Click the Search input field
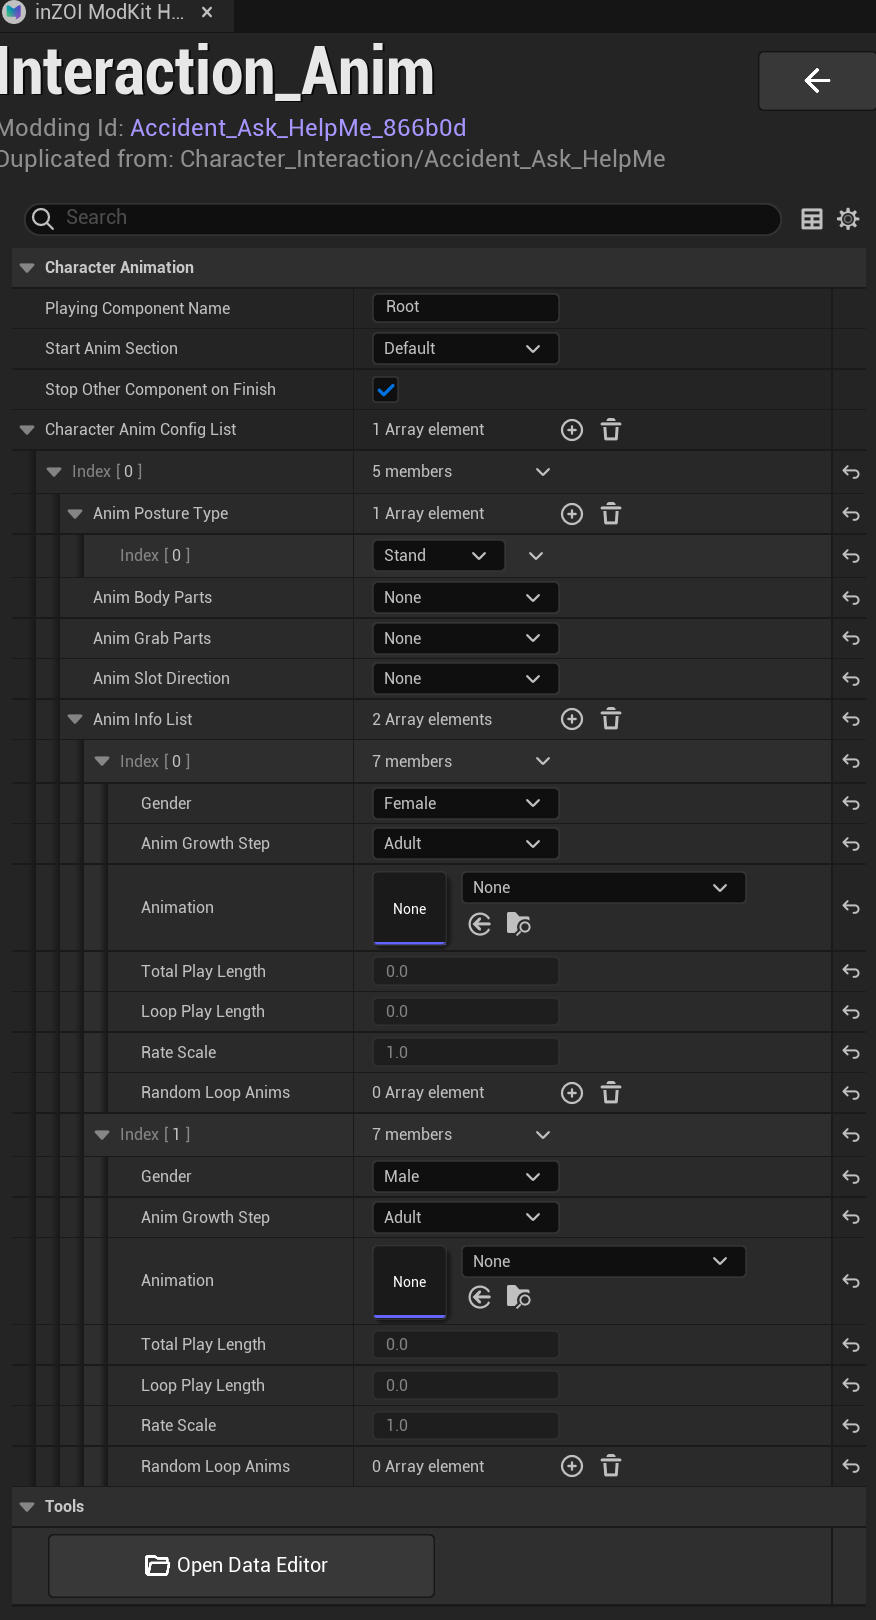The height and width of the screenshot is (1620, 876). (402, 218)
